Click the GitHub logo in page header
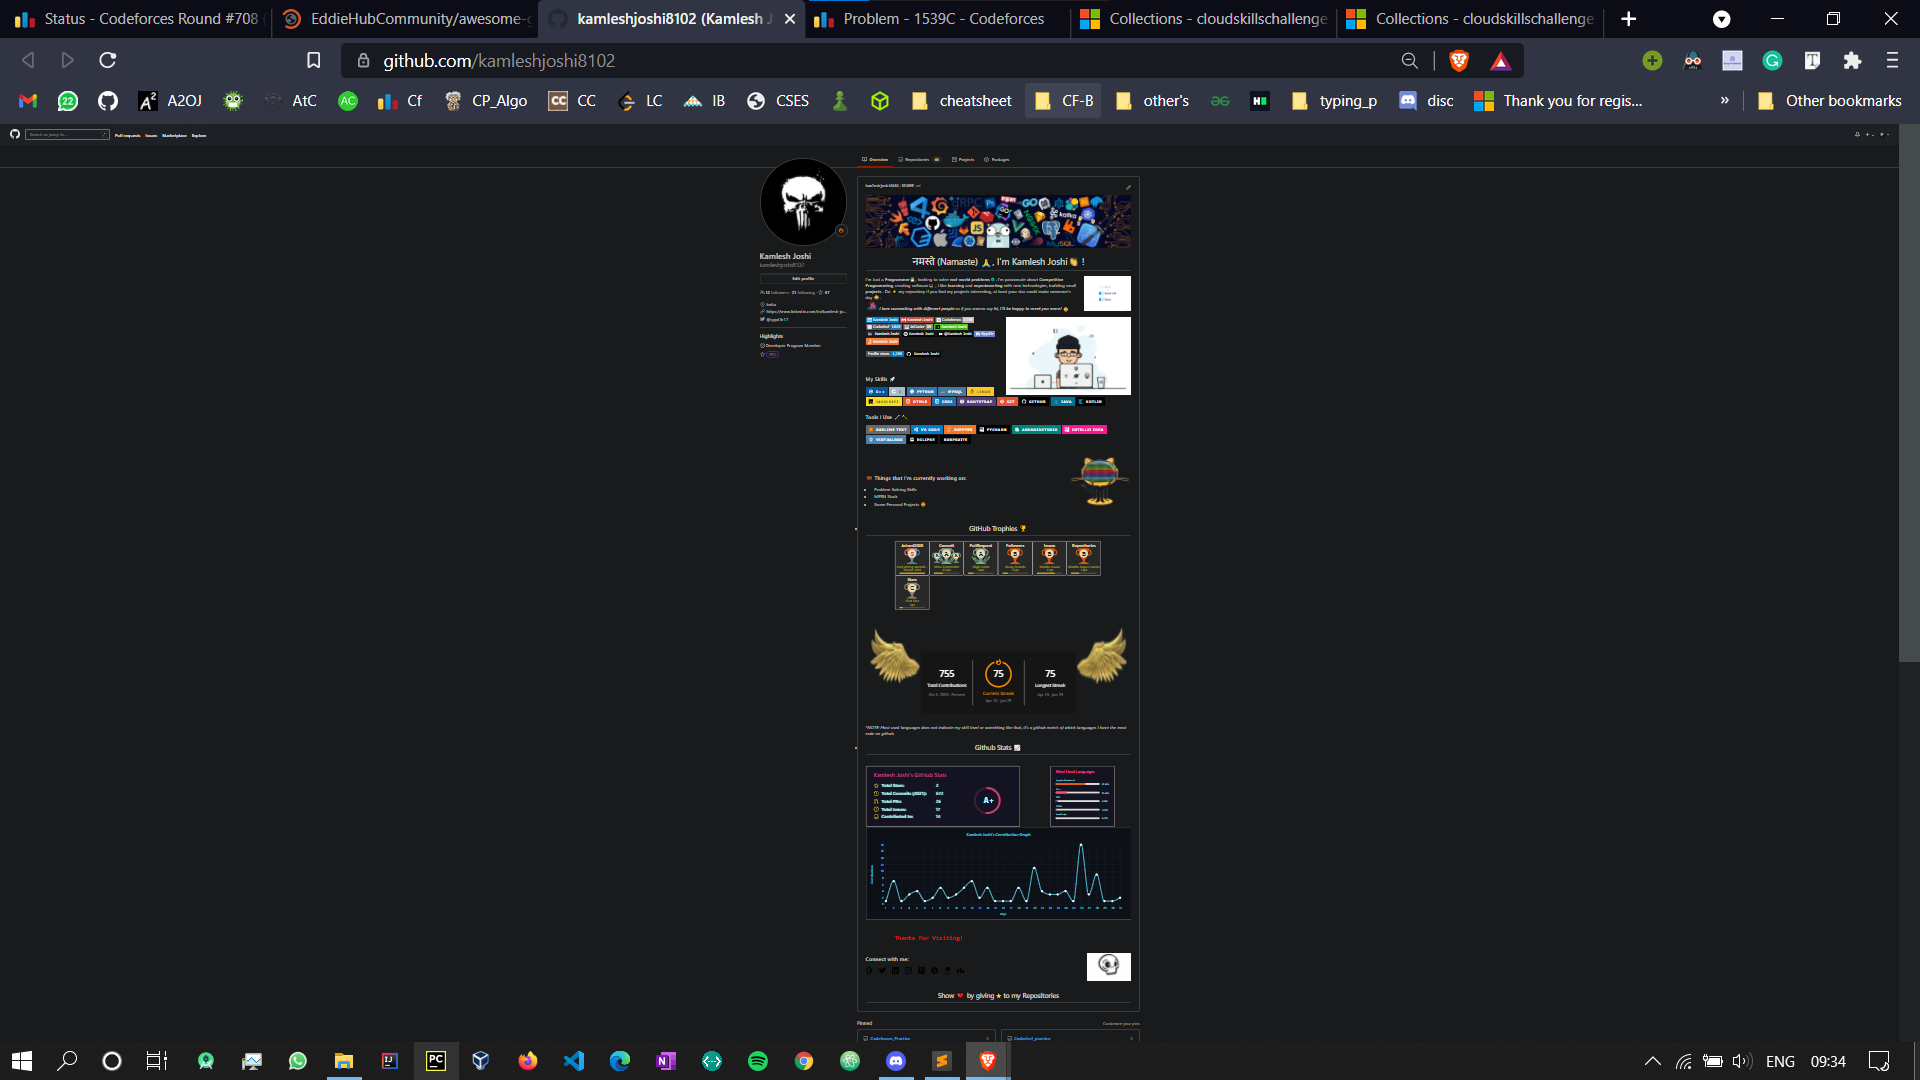Screen dimensions: 1920x1080 tap(15, 134)
